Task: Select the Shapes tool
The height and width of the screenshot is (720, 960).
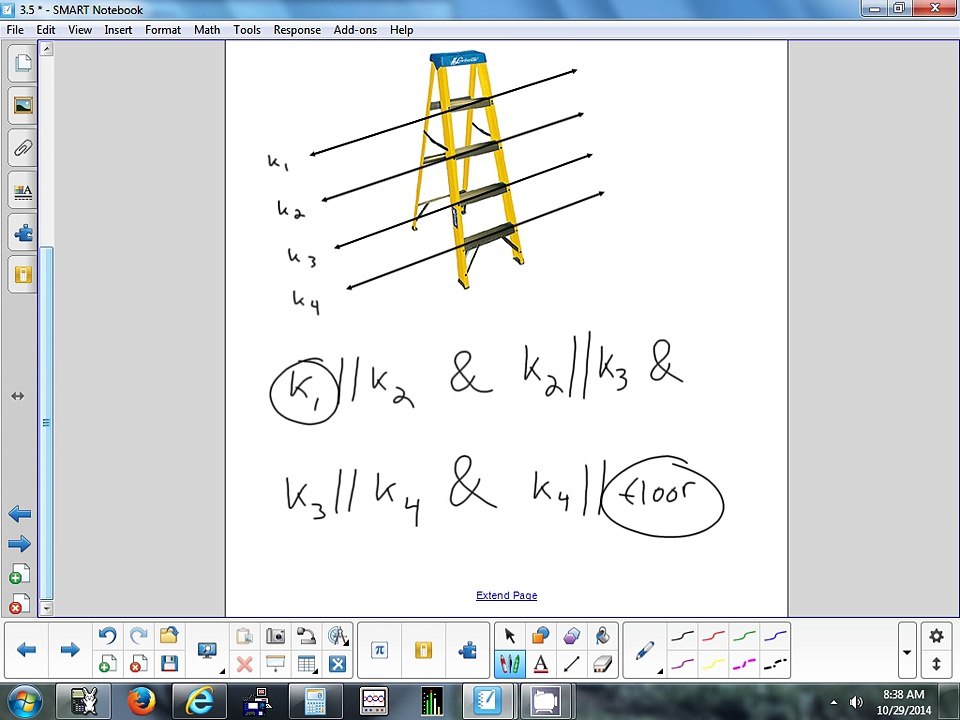Action: coord(540,636)
